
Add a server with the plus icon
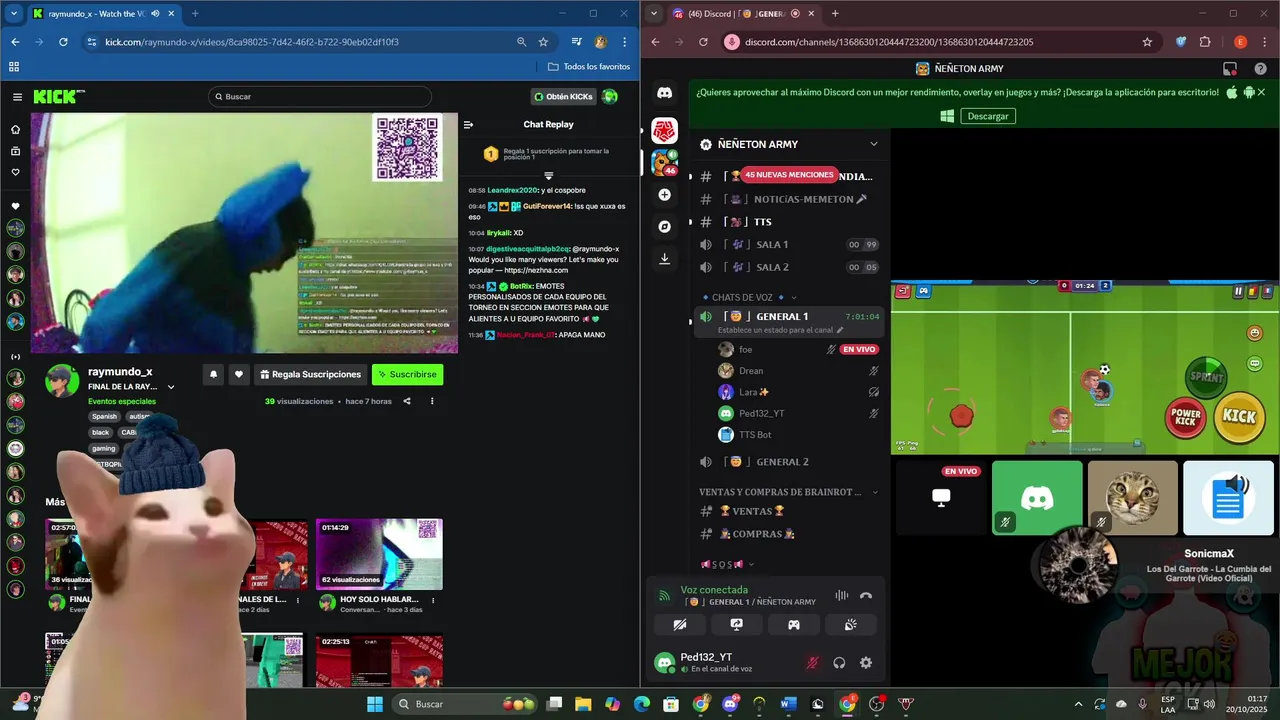tap(664, 195)
